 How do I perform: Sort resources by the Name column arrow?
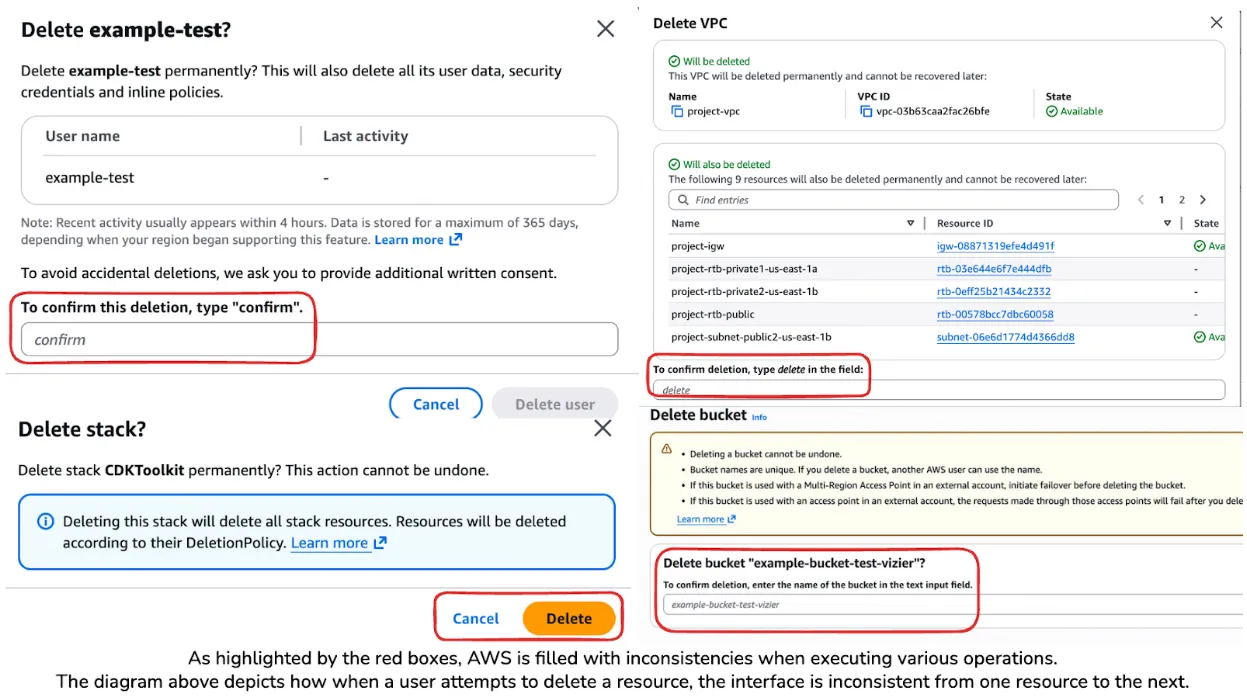point(910,223)
